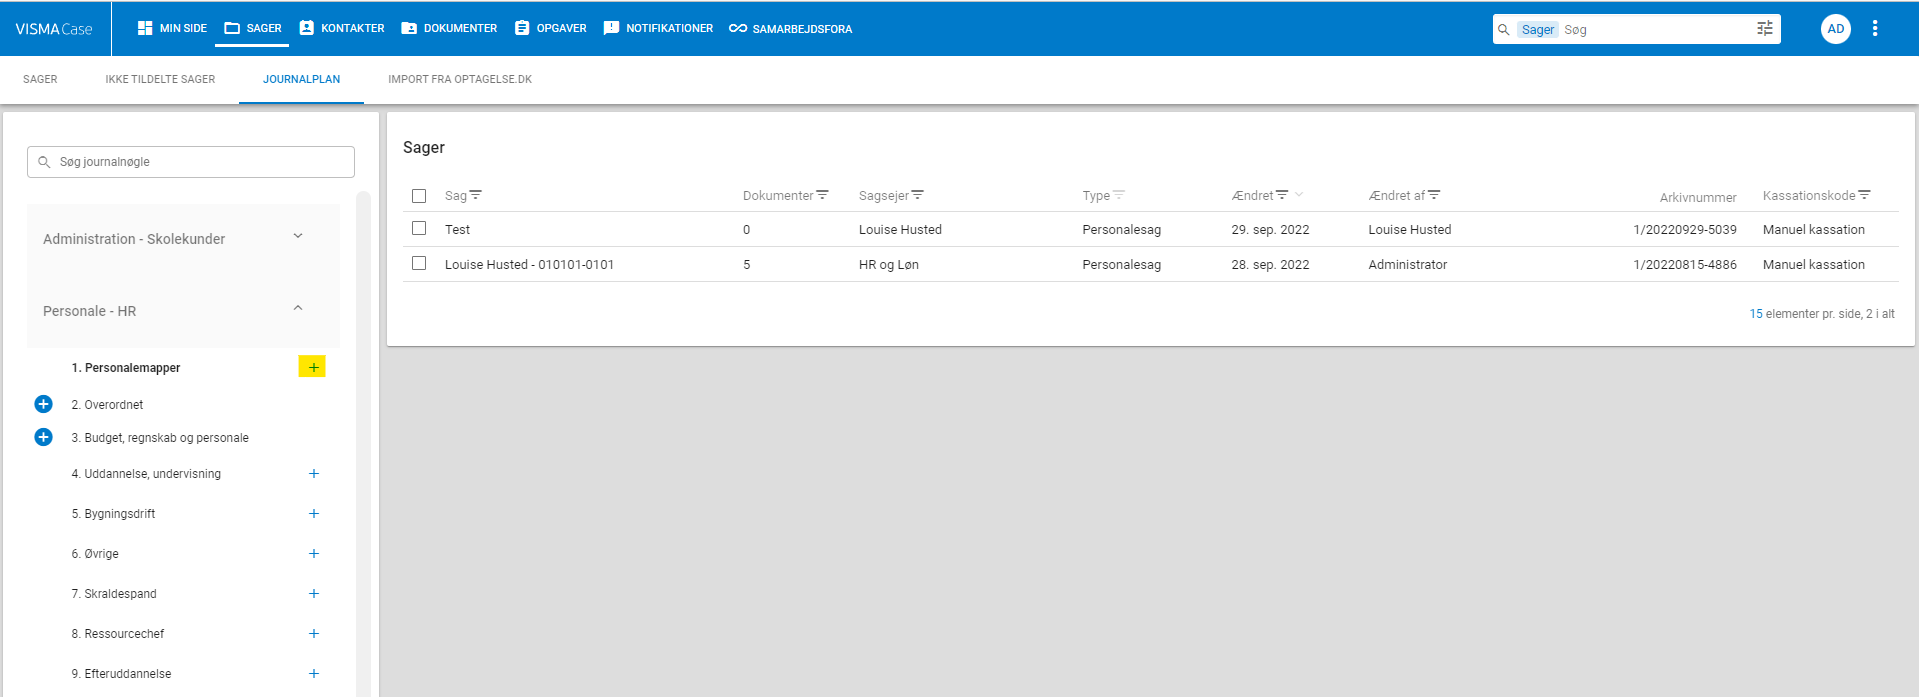Open the three-dot overflow menu
The height and width of the screenshot is (697, 1919).
[x=1875, y=29]
